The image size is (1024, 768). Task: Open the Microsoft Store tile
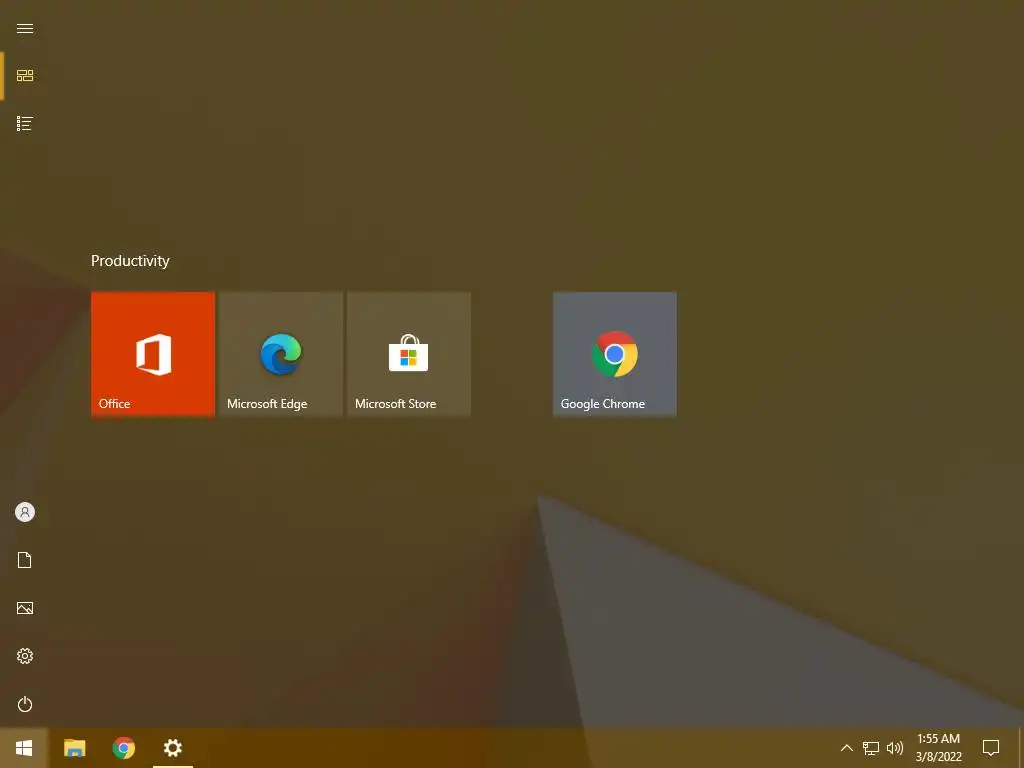(x=409, y=354)
